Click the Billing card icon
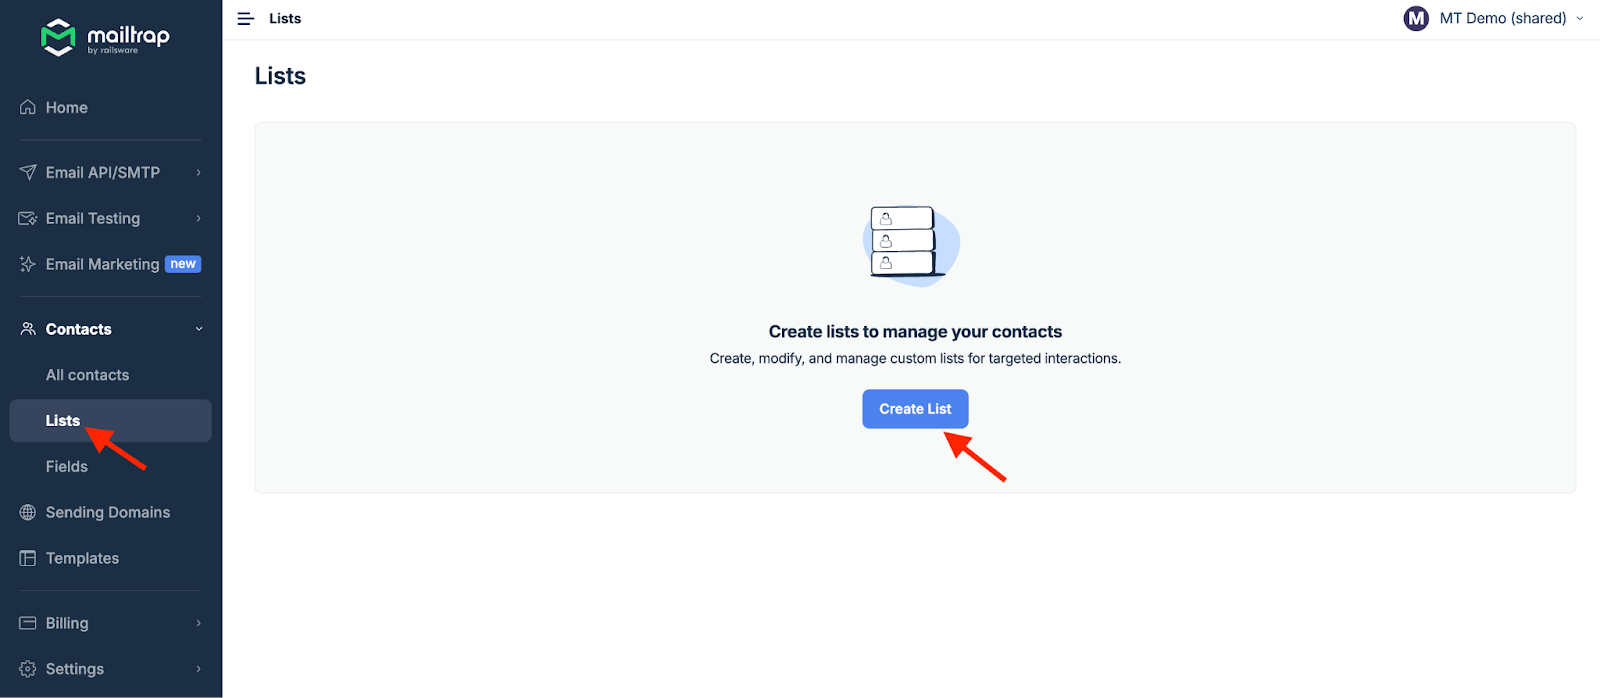 coord(27,623)
